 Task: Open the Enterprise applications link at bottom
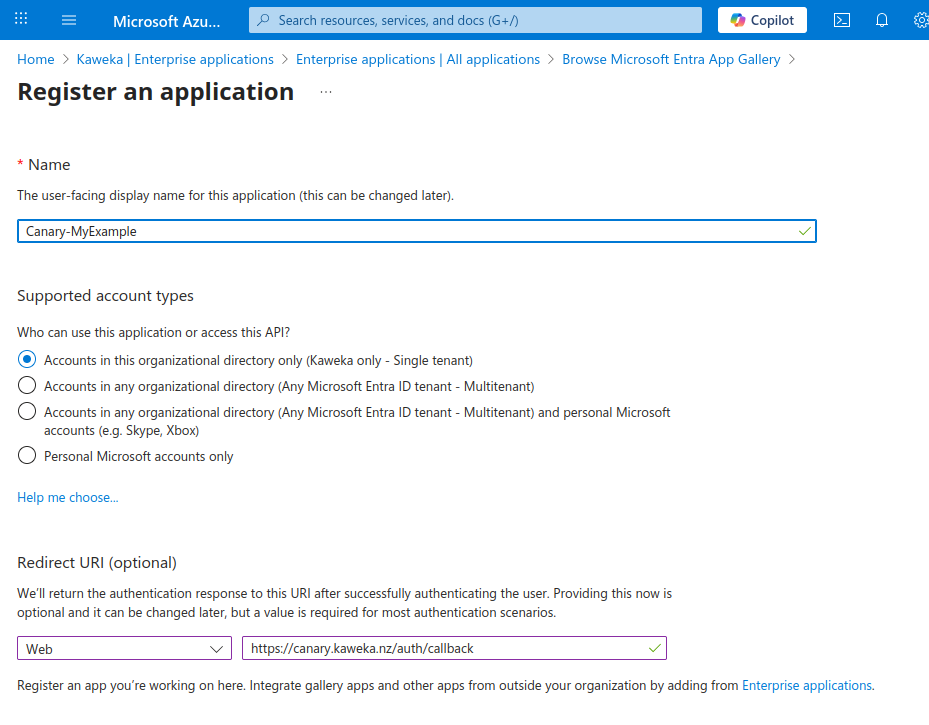click(806, 685)
